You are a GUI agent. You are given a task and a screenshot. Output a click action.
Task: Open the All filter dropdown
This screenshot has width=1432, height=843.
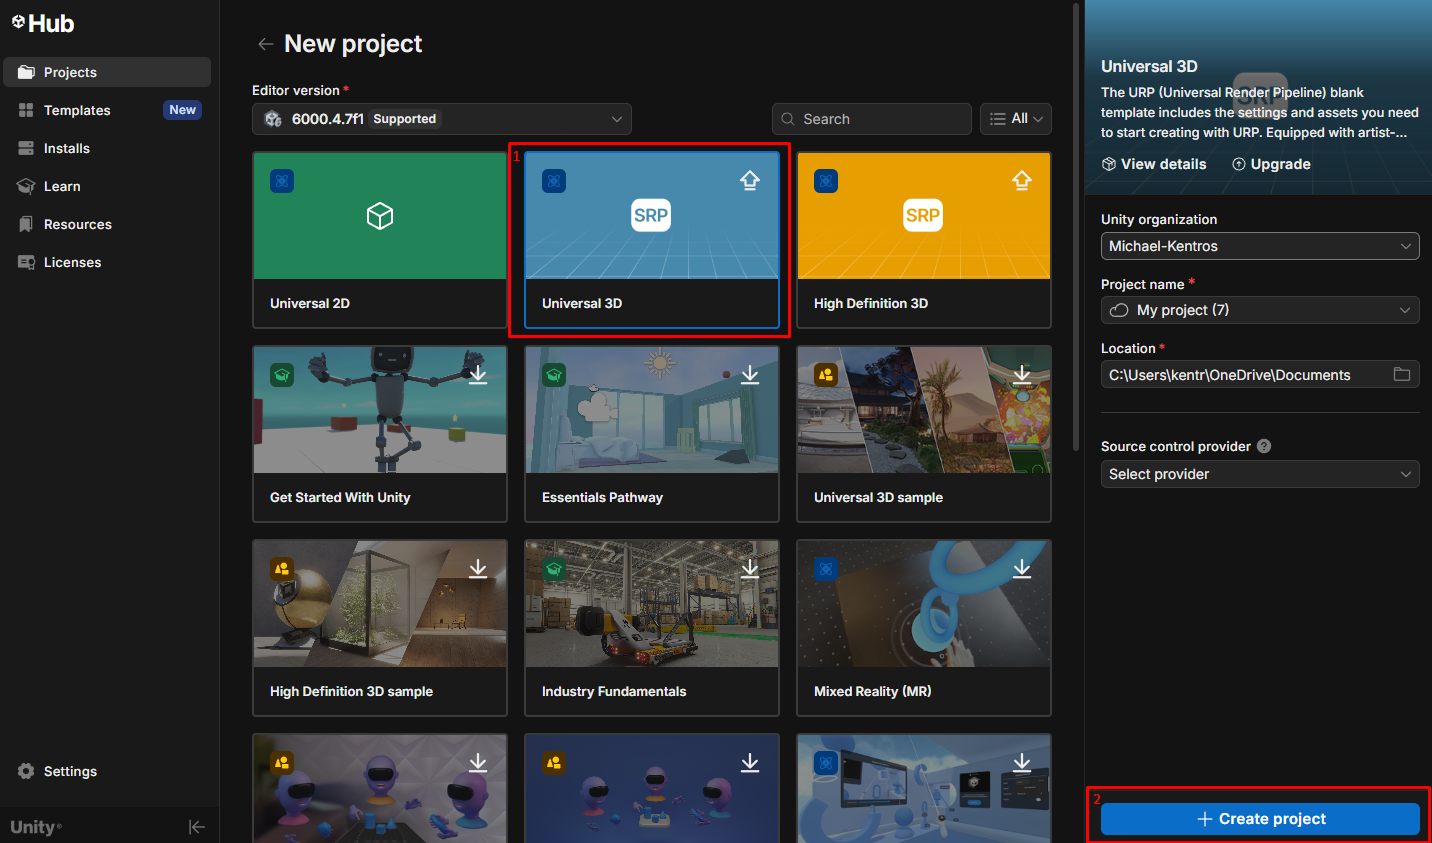tap(1016, 119)
